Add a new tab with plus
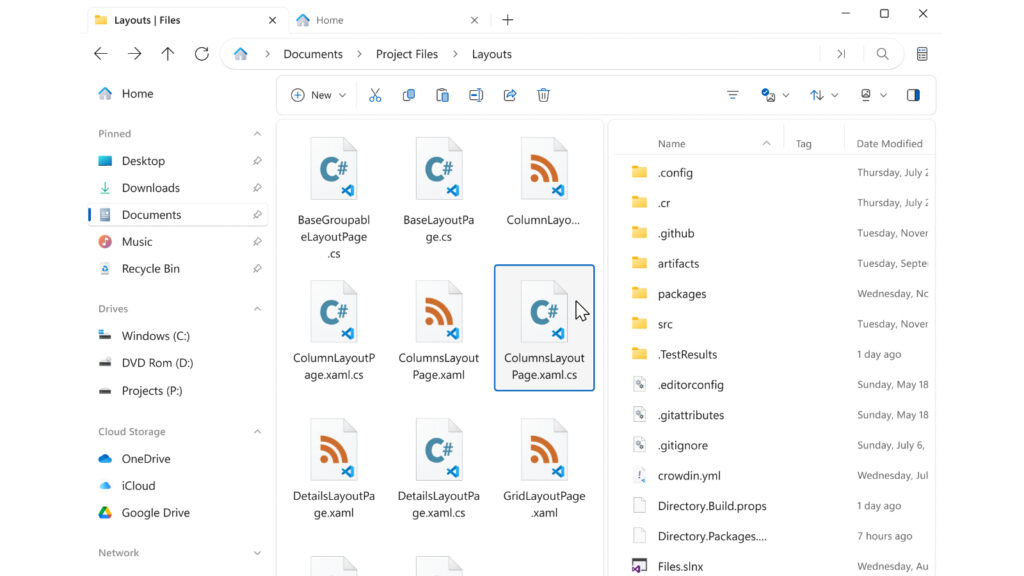 tap(507, 20)
